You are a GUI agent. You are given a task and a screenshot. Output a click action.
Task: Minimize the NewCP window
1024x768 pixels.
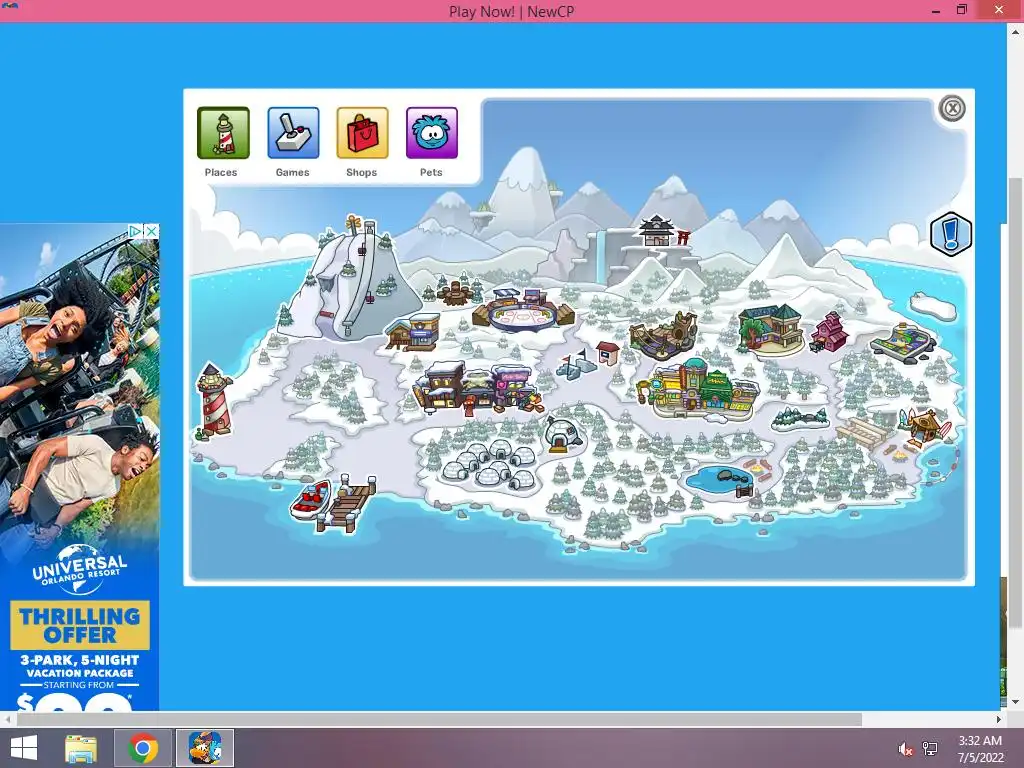(936, 10)
